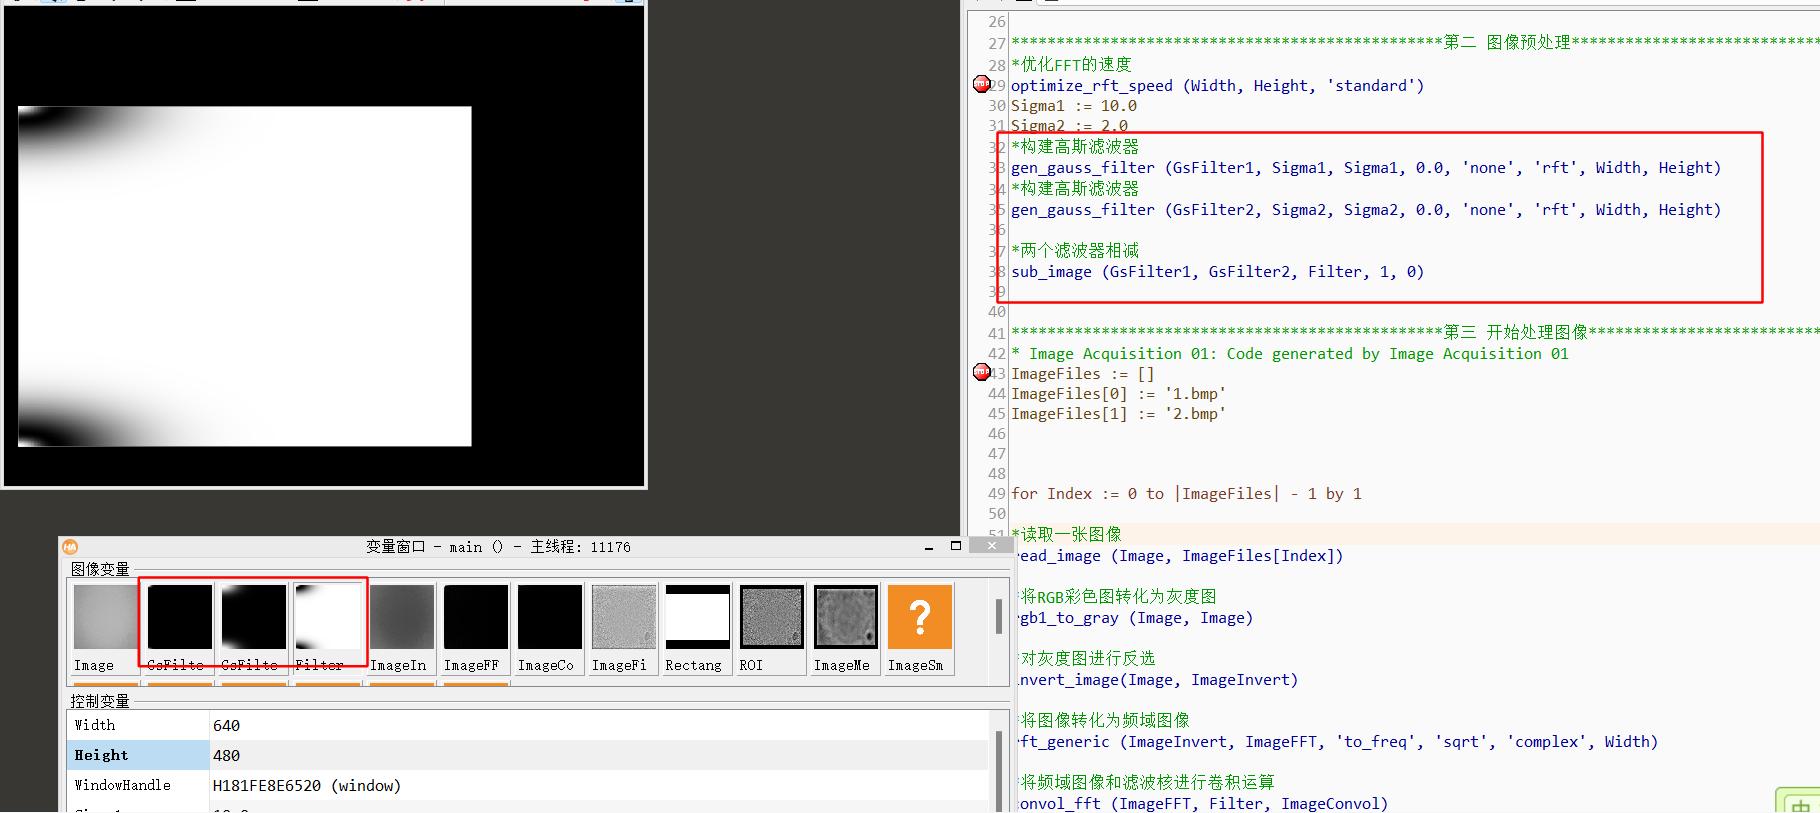Select the ImageMe variable thumbnail
The width and height of the screenshot is (1820, 813).
pos(845,617)
